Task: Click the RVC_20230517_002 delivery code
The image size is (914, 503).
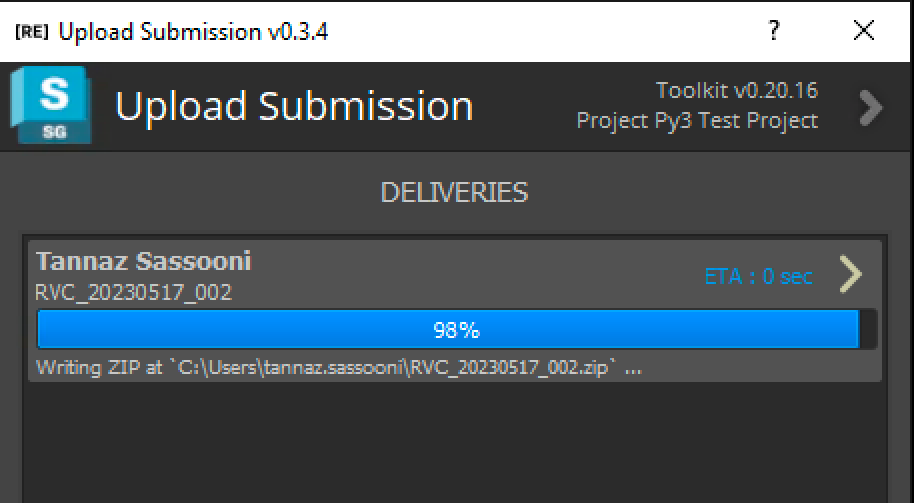Action: (133, 292)
